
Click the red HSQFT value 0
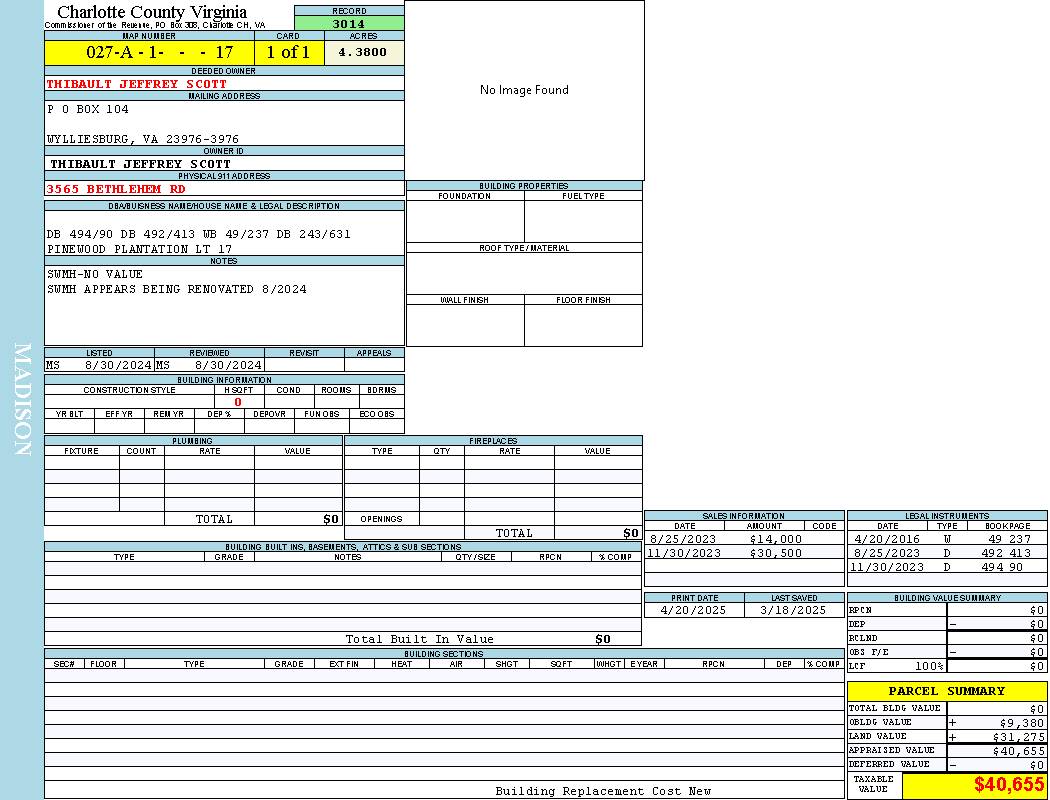coord(238,402)
